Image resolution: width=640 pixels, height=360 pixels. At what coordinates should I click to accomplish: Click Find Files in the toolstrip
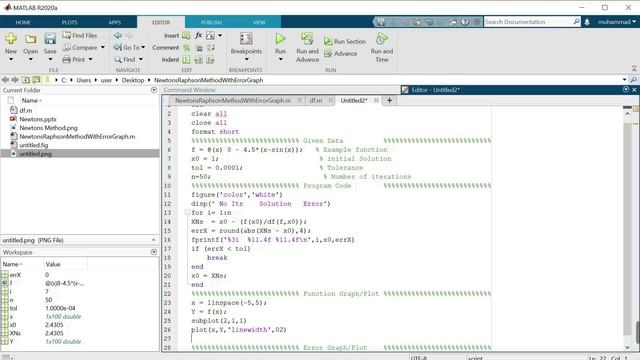(x=80, y=36)
